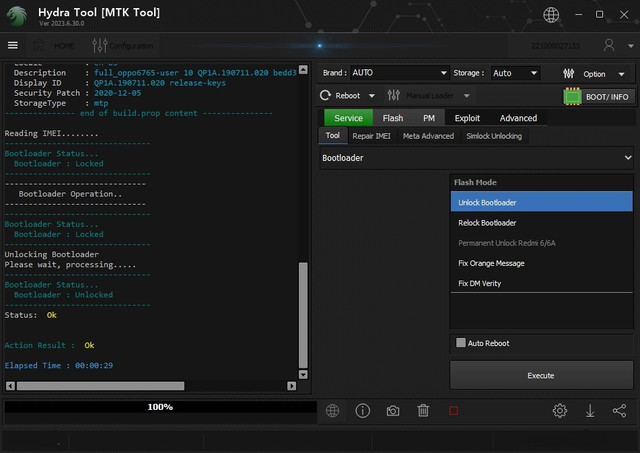Open the Brand AUTO dropdown
Image resolution: width=640 pixels, height=453 pixels.
399,73
